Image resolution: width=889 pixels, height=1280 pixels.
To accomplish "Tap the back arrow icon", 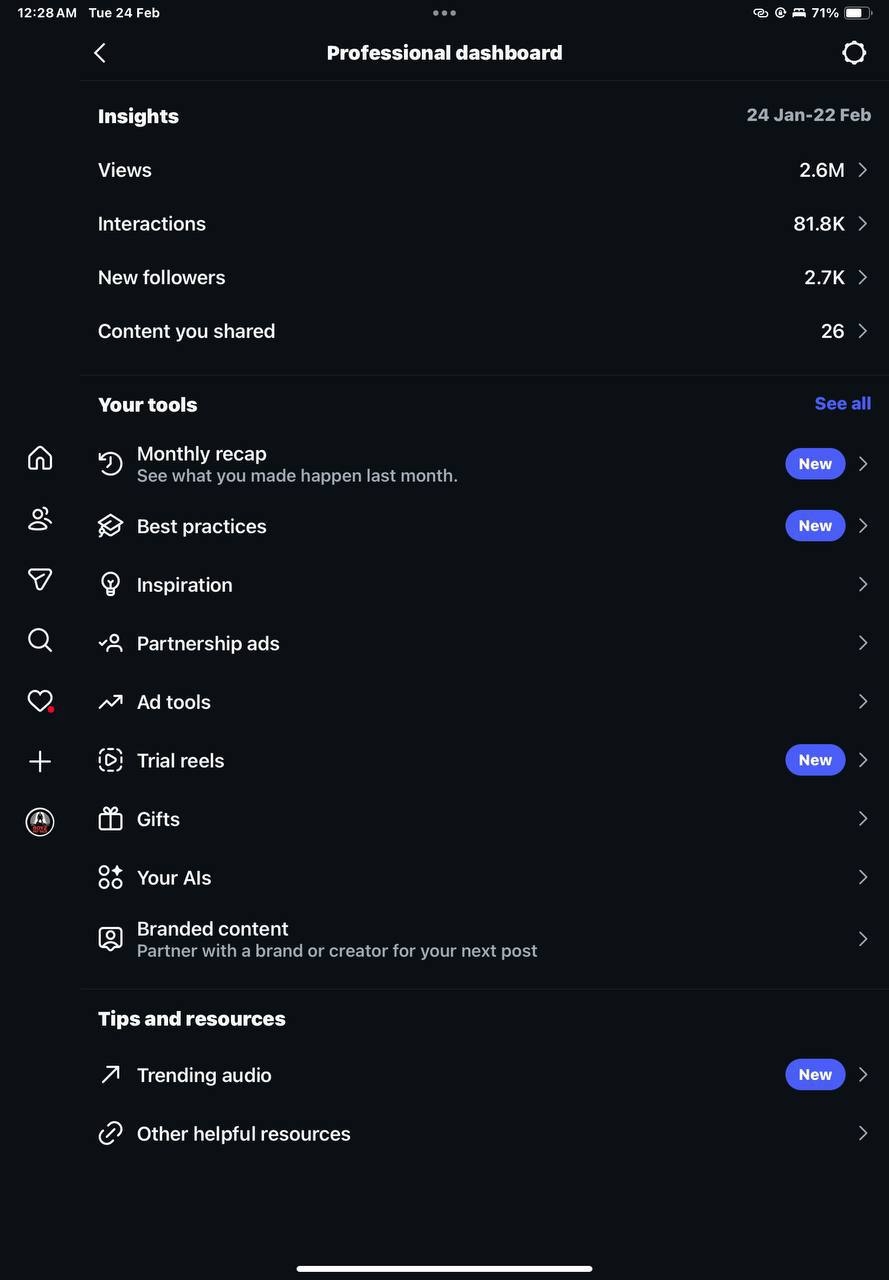I will click(x=100, y=53).
